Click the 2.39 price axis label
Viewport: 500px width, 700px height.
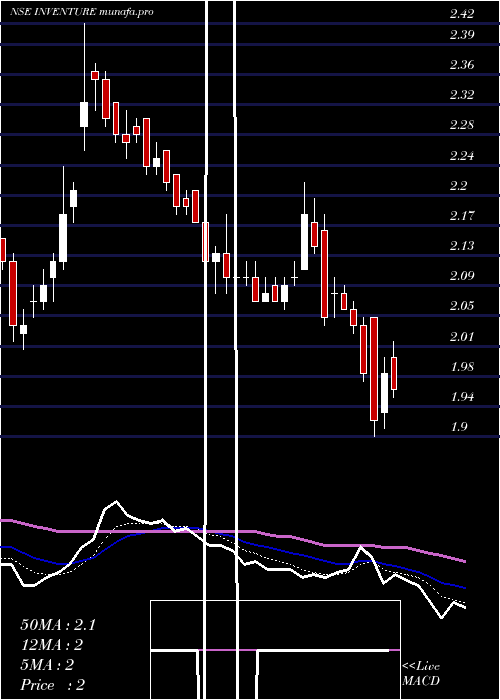(x=462, y=35)
